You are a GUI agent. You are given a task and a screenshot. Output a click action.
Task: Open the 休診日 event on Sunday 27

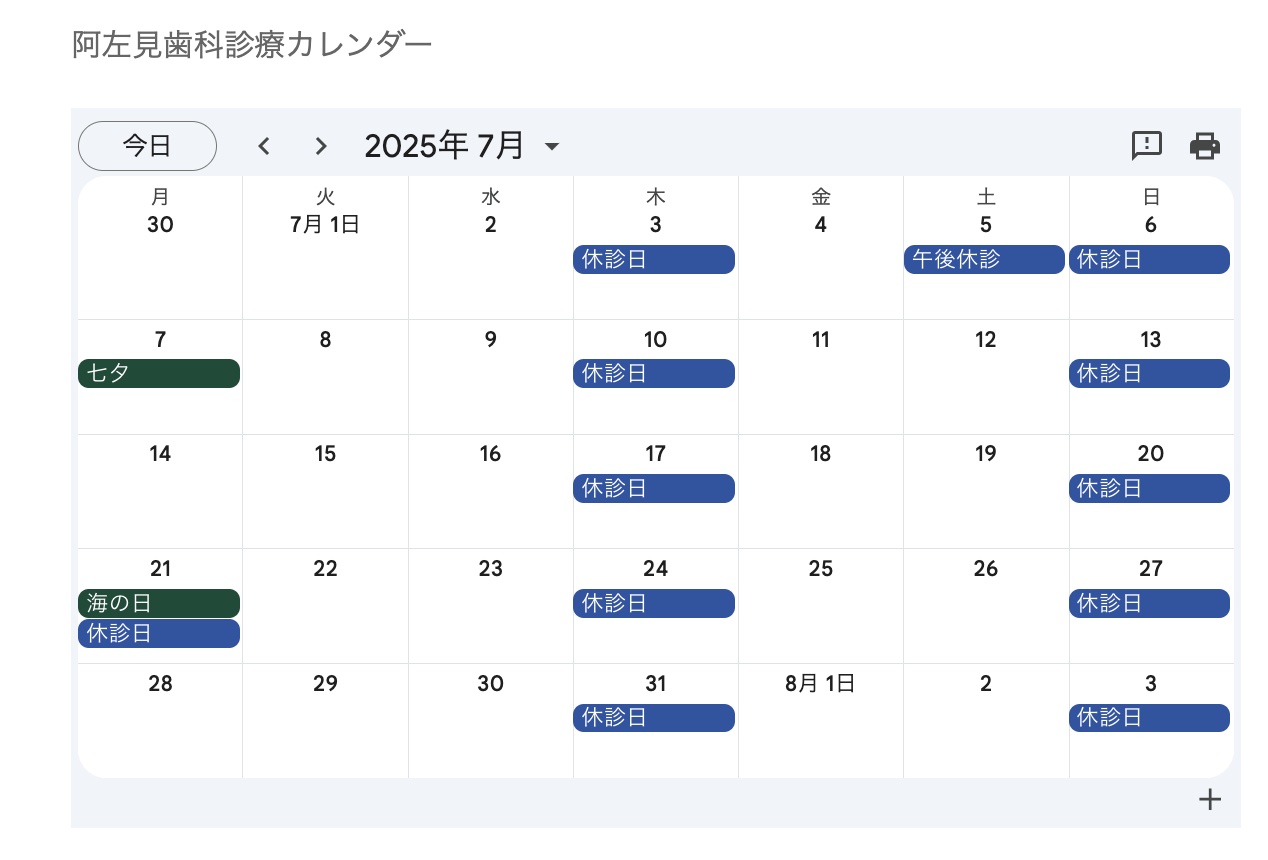click(x=1149, y=604)
